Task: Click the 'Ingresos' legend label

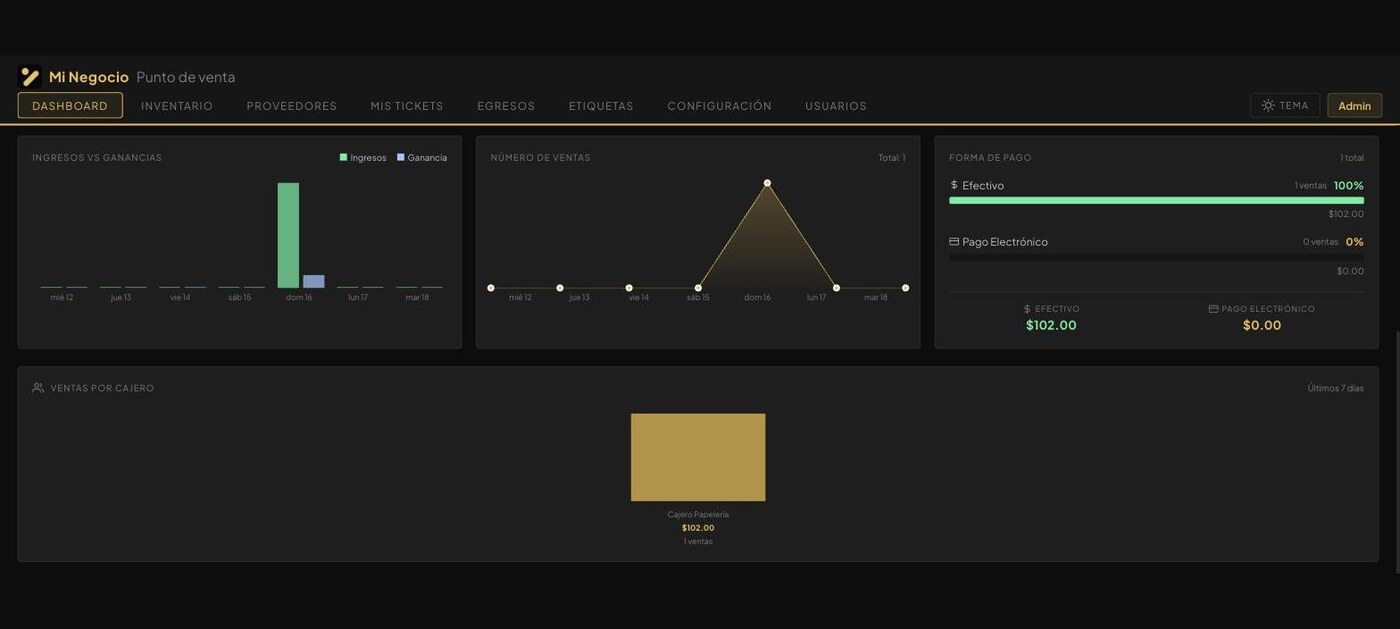Action: pyautogui.click(x=368, y=158)
